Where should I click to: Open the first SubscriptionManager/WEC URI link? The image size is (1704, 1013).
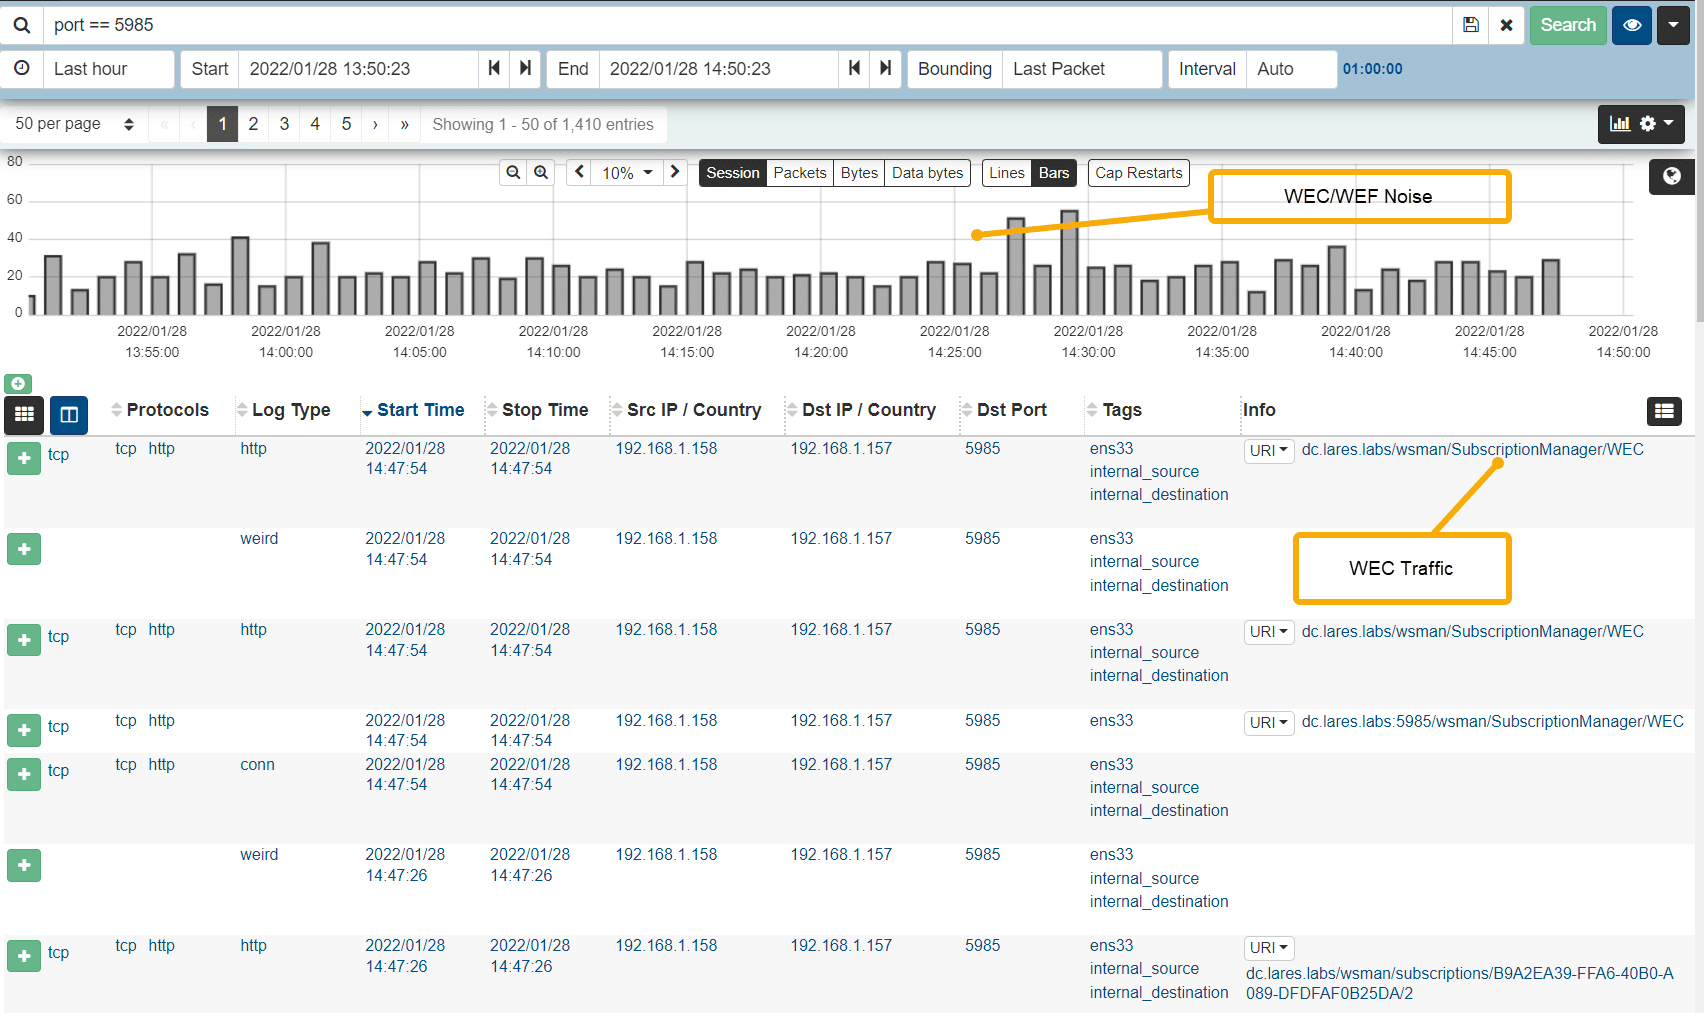(x=1472, y=449)
